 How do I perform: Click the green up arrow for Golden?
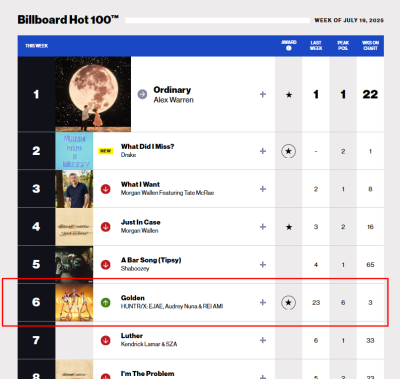[106, 302]
